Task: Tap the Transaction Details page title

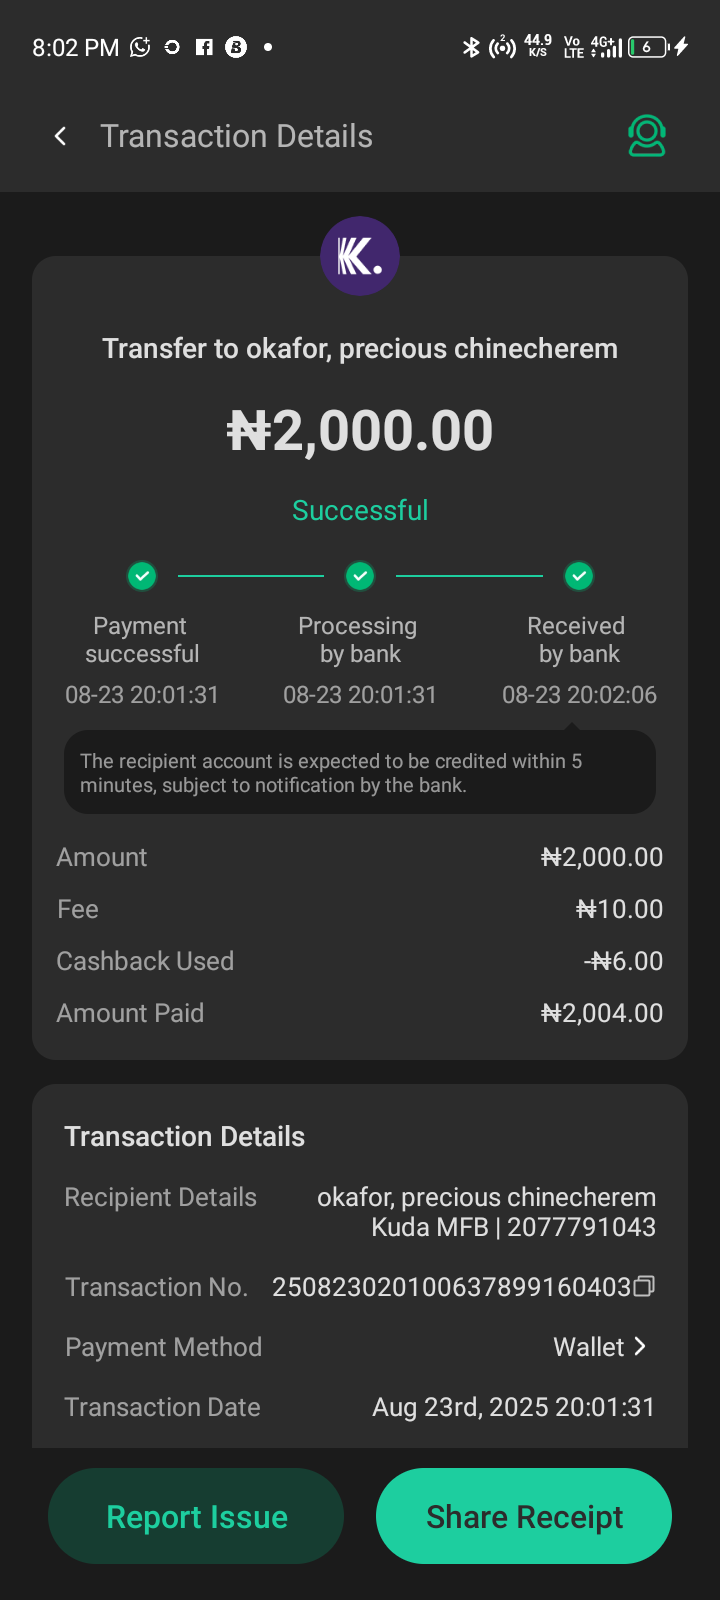Action: point(236,136)
